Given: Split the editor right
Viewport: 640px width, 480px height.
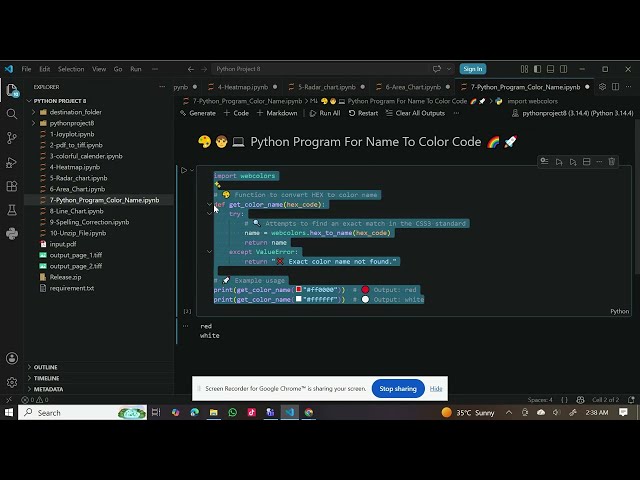Looking at the screenshot, I should pyautogui.click(x=615, y=87).
